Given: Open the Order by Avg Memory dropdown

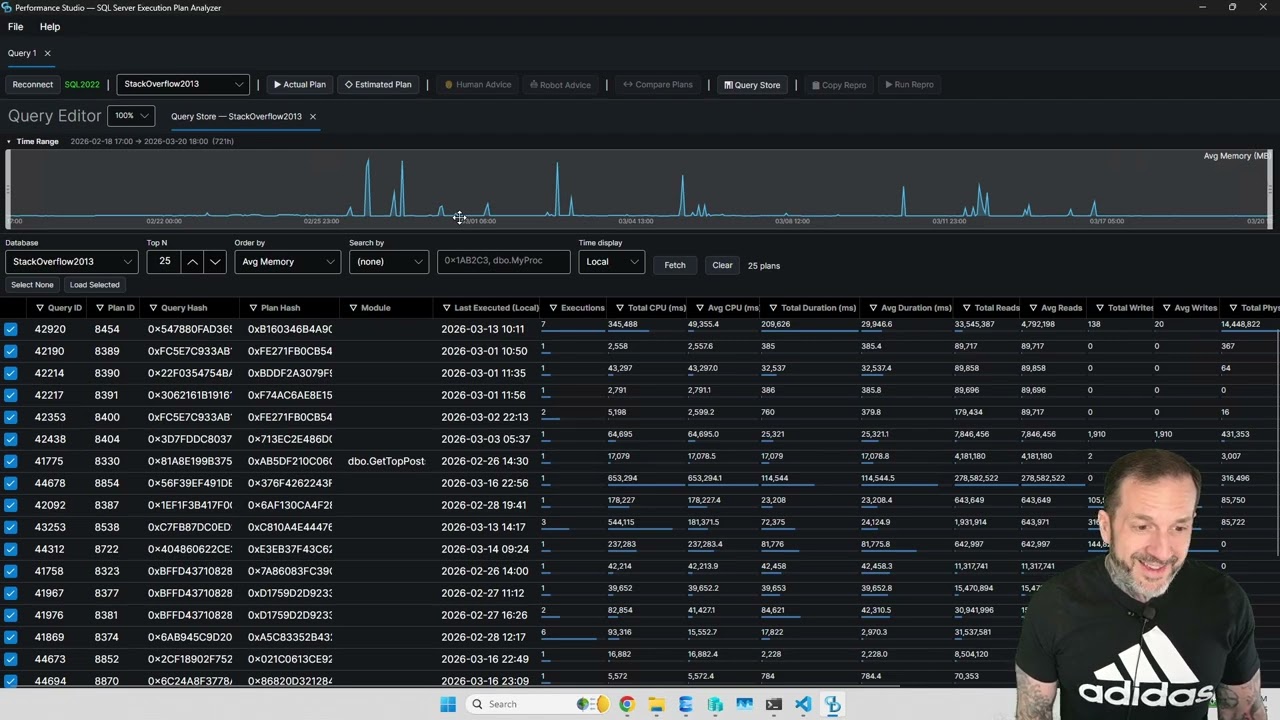Looking at the screenshot, I should pyautogui.click(x=287, y=262).
